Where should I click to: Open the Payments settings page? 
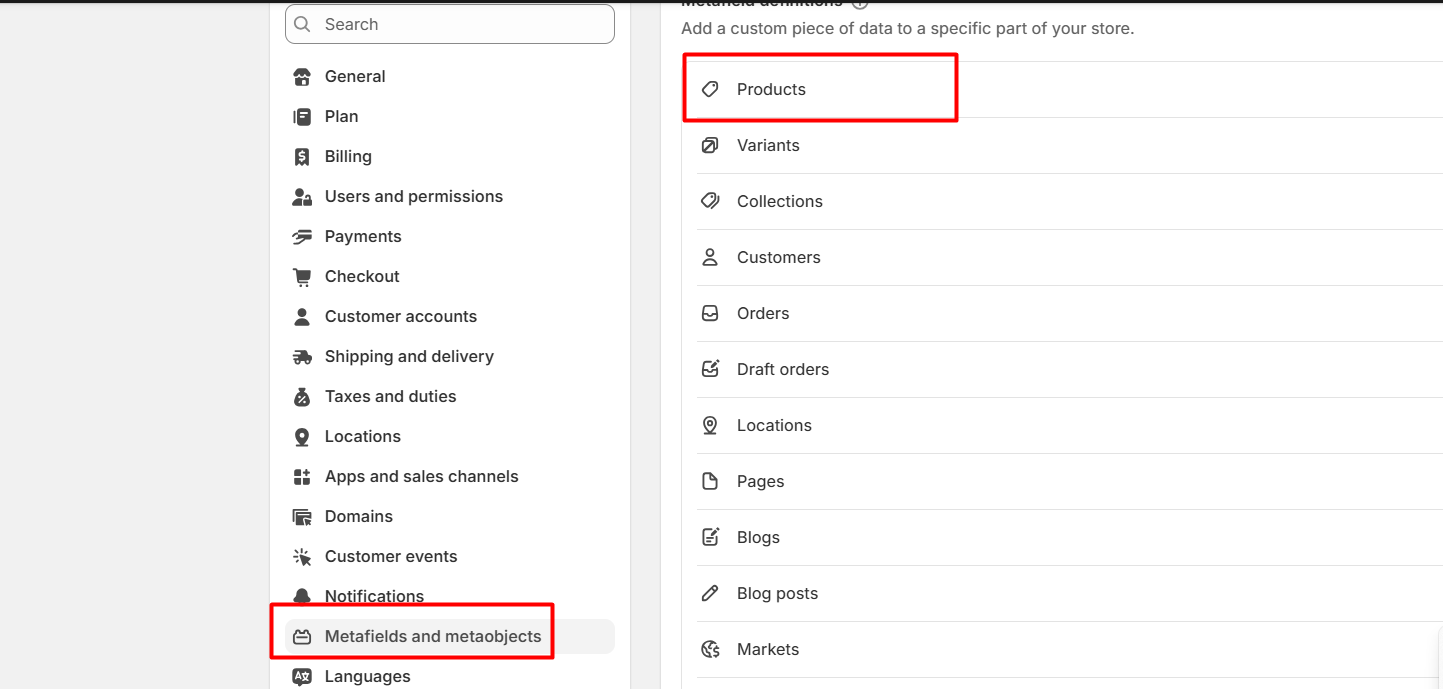click(x=362, y=237)
